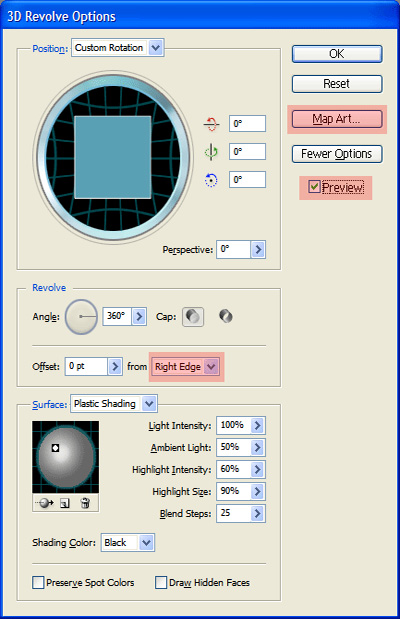The image size is (400, 619).
Task: Open the revolve Angle arrow
Action: [139, 316]
